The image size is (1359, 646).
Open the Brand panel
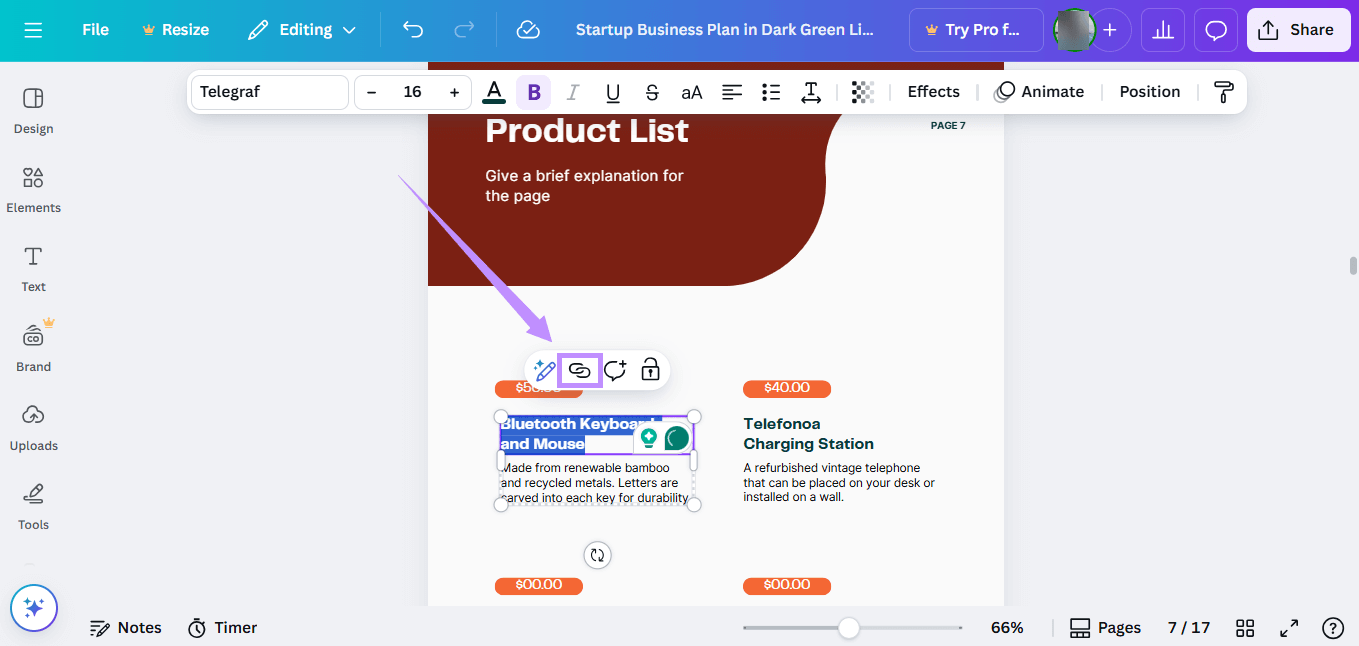point(32,347)
